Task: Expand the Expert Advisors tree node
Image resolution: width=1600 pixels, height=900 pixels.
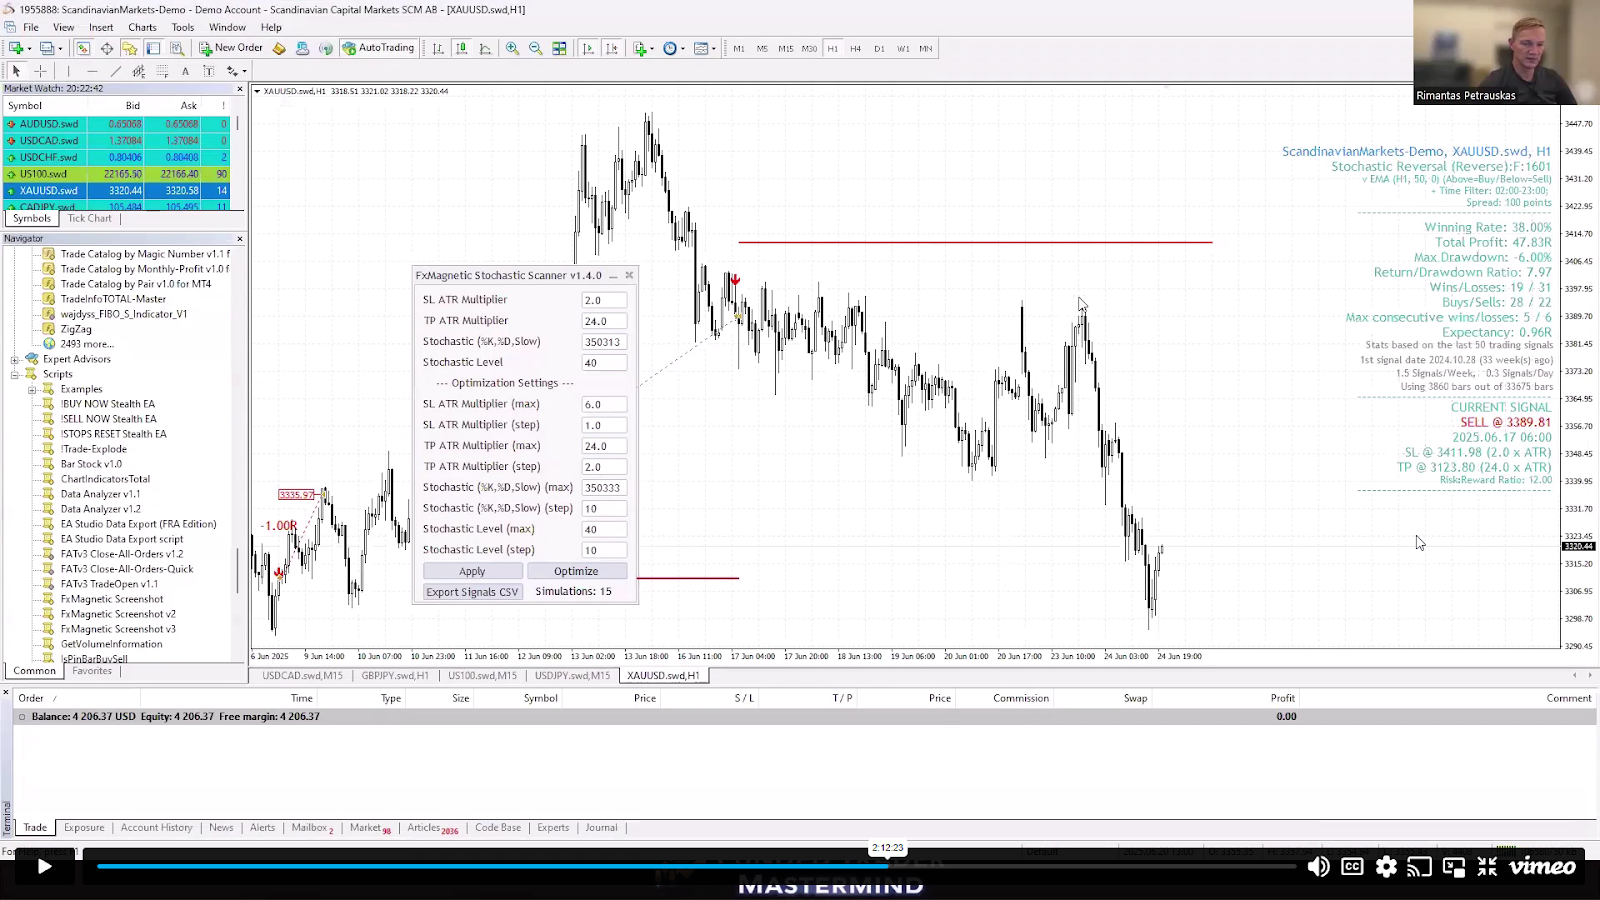Action: click(15, 360)
